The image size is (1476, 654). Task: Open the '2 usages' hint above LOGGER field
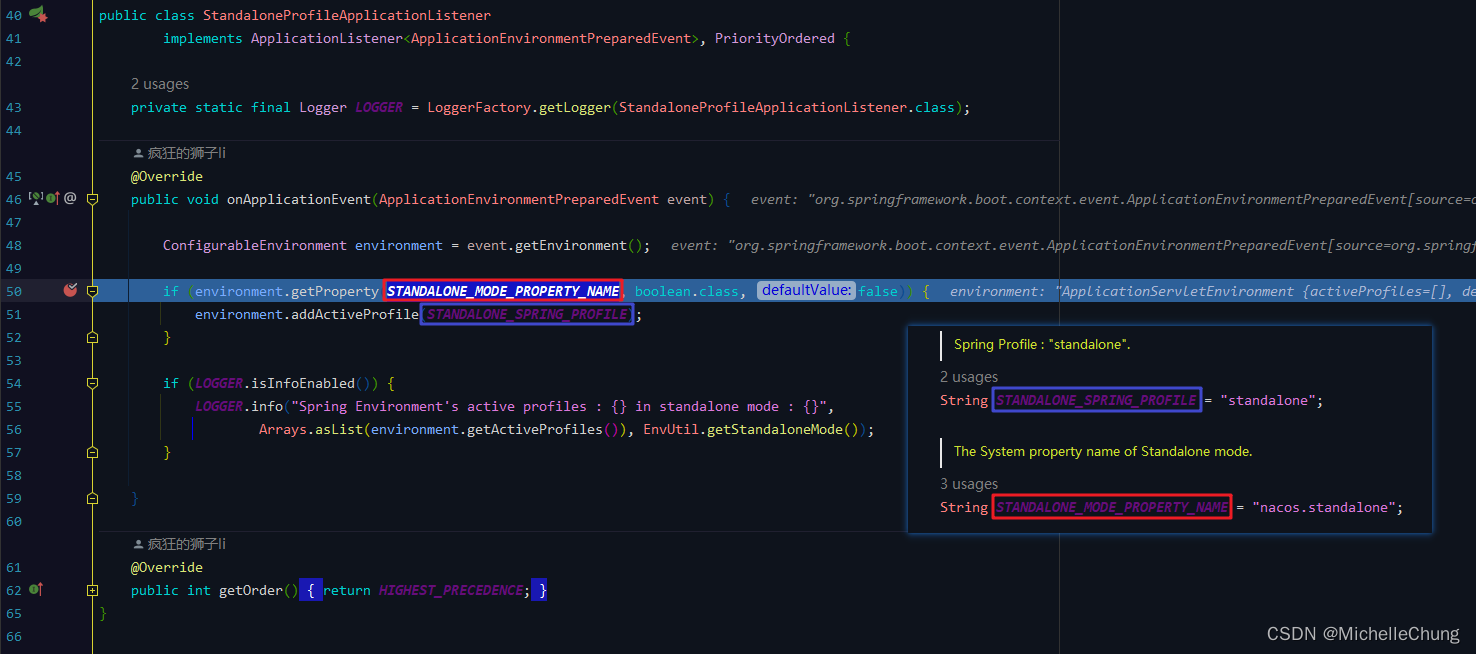click(x=160, y=84)
